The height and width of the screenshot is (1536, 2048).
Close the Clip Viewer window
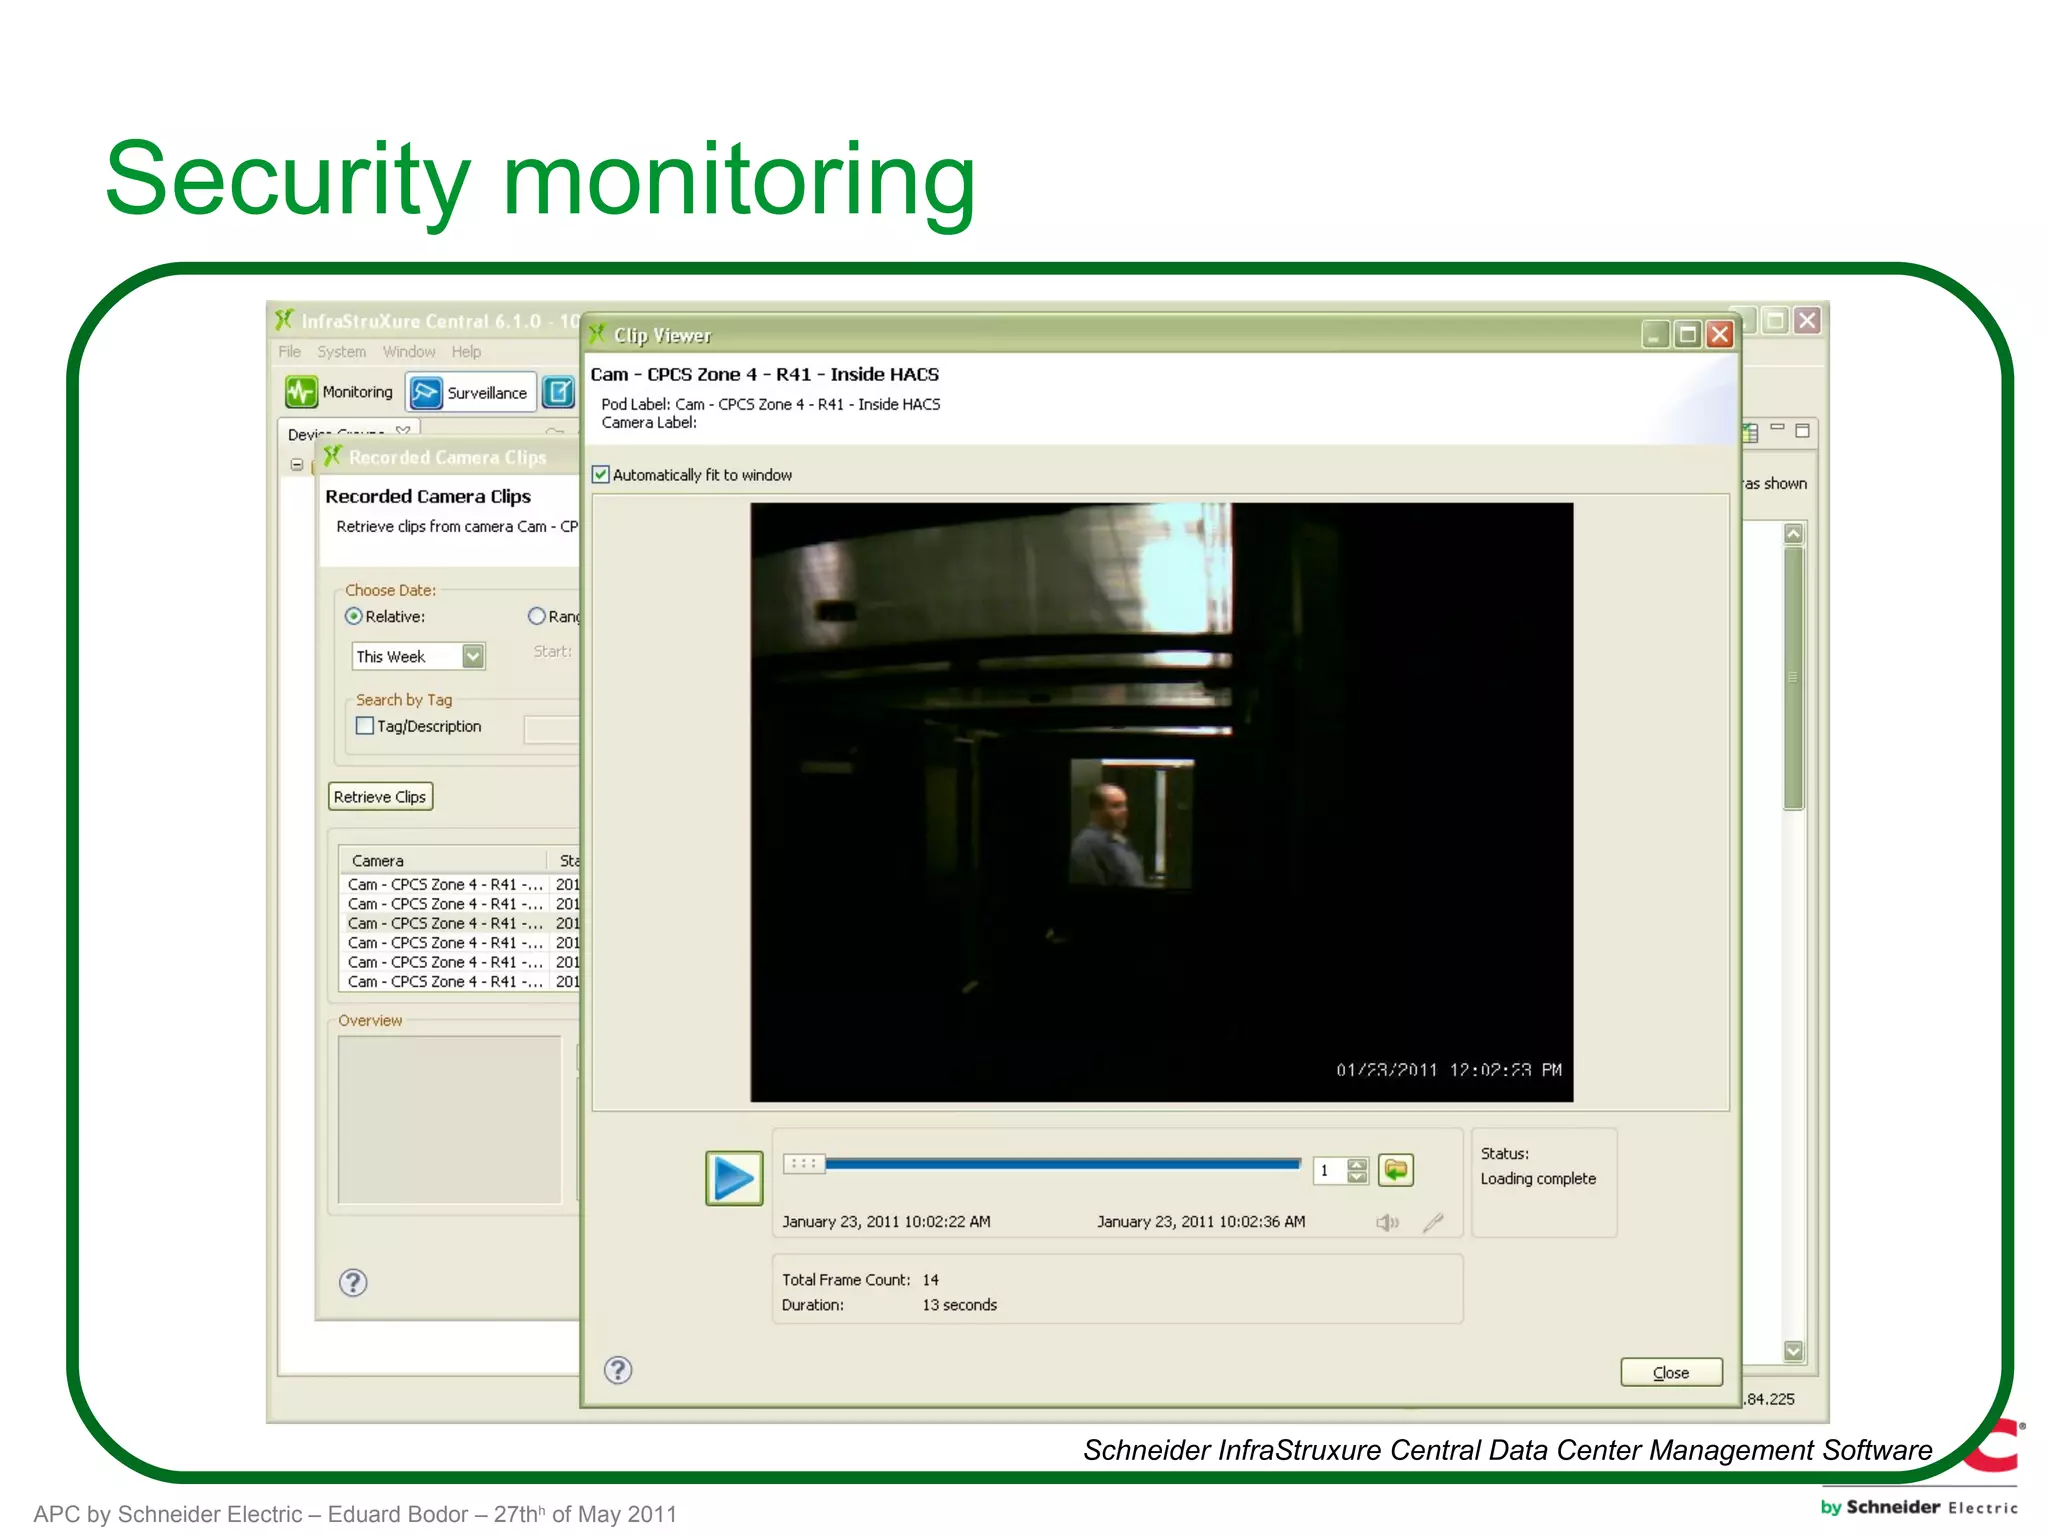[x=1720, y=335]
